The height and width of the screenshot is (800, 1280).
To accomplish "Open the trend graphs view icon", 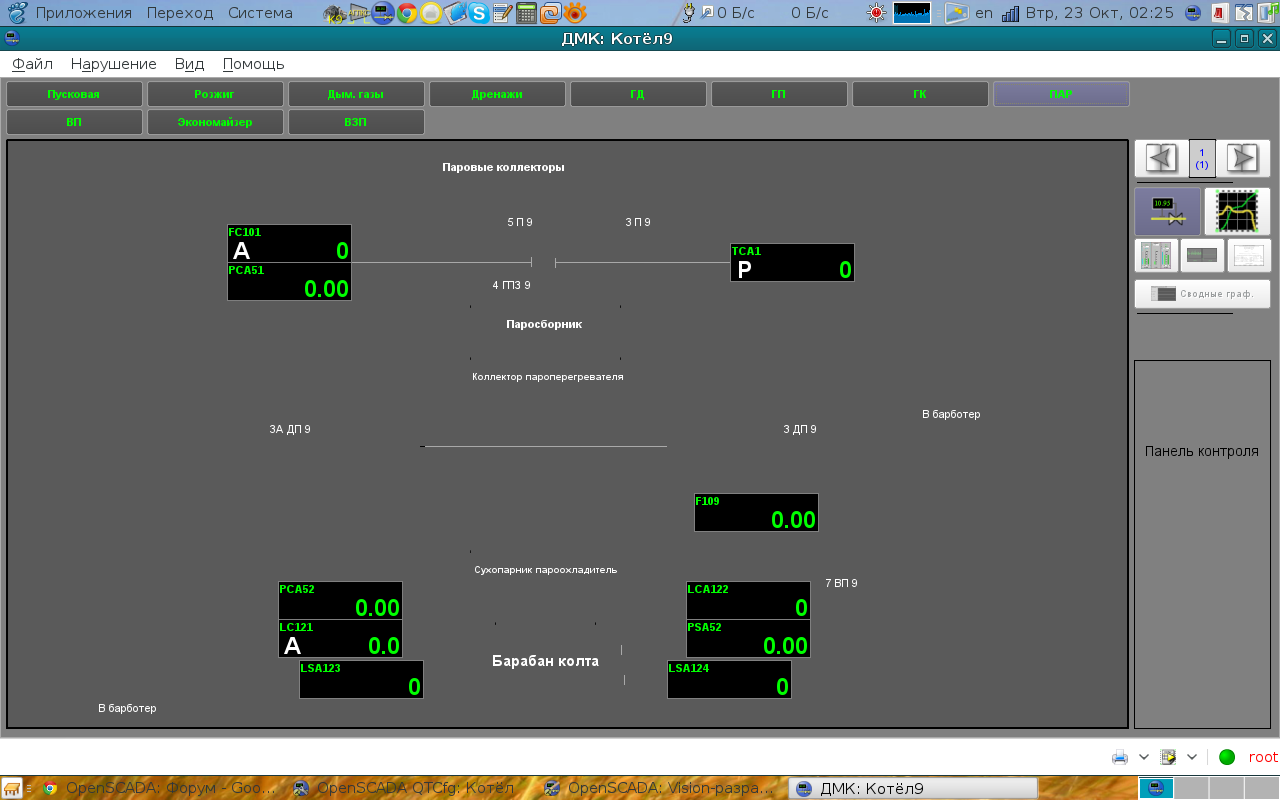I will pyautogui.click(x=1237, y=211).
